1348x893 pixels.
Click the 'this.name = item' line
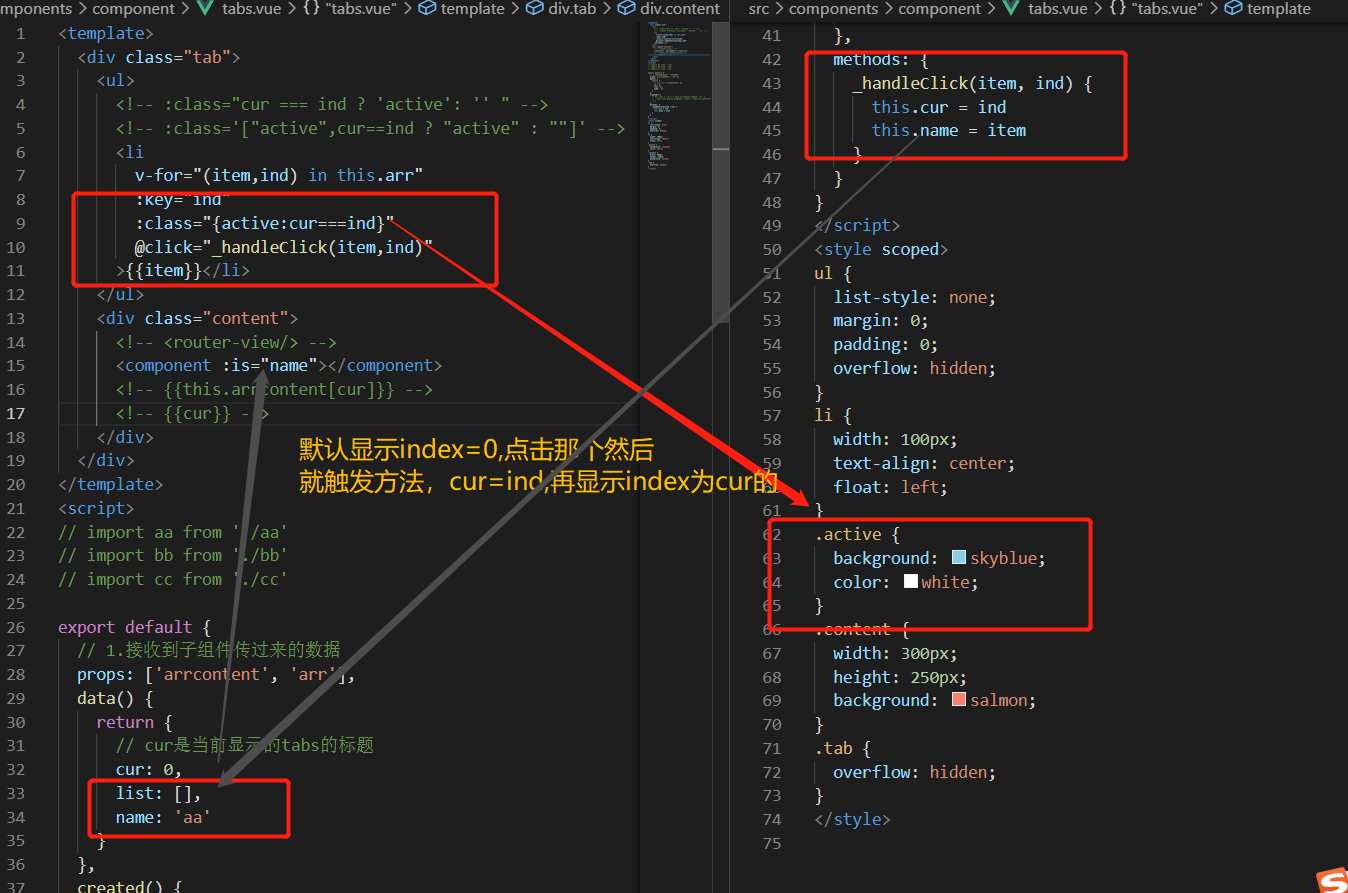(x=948, y=130)
